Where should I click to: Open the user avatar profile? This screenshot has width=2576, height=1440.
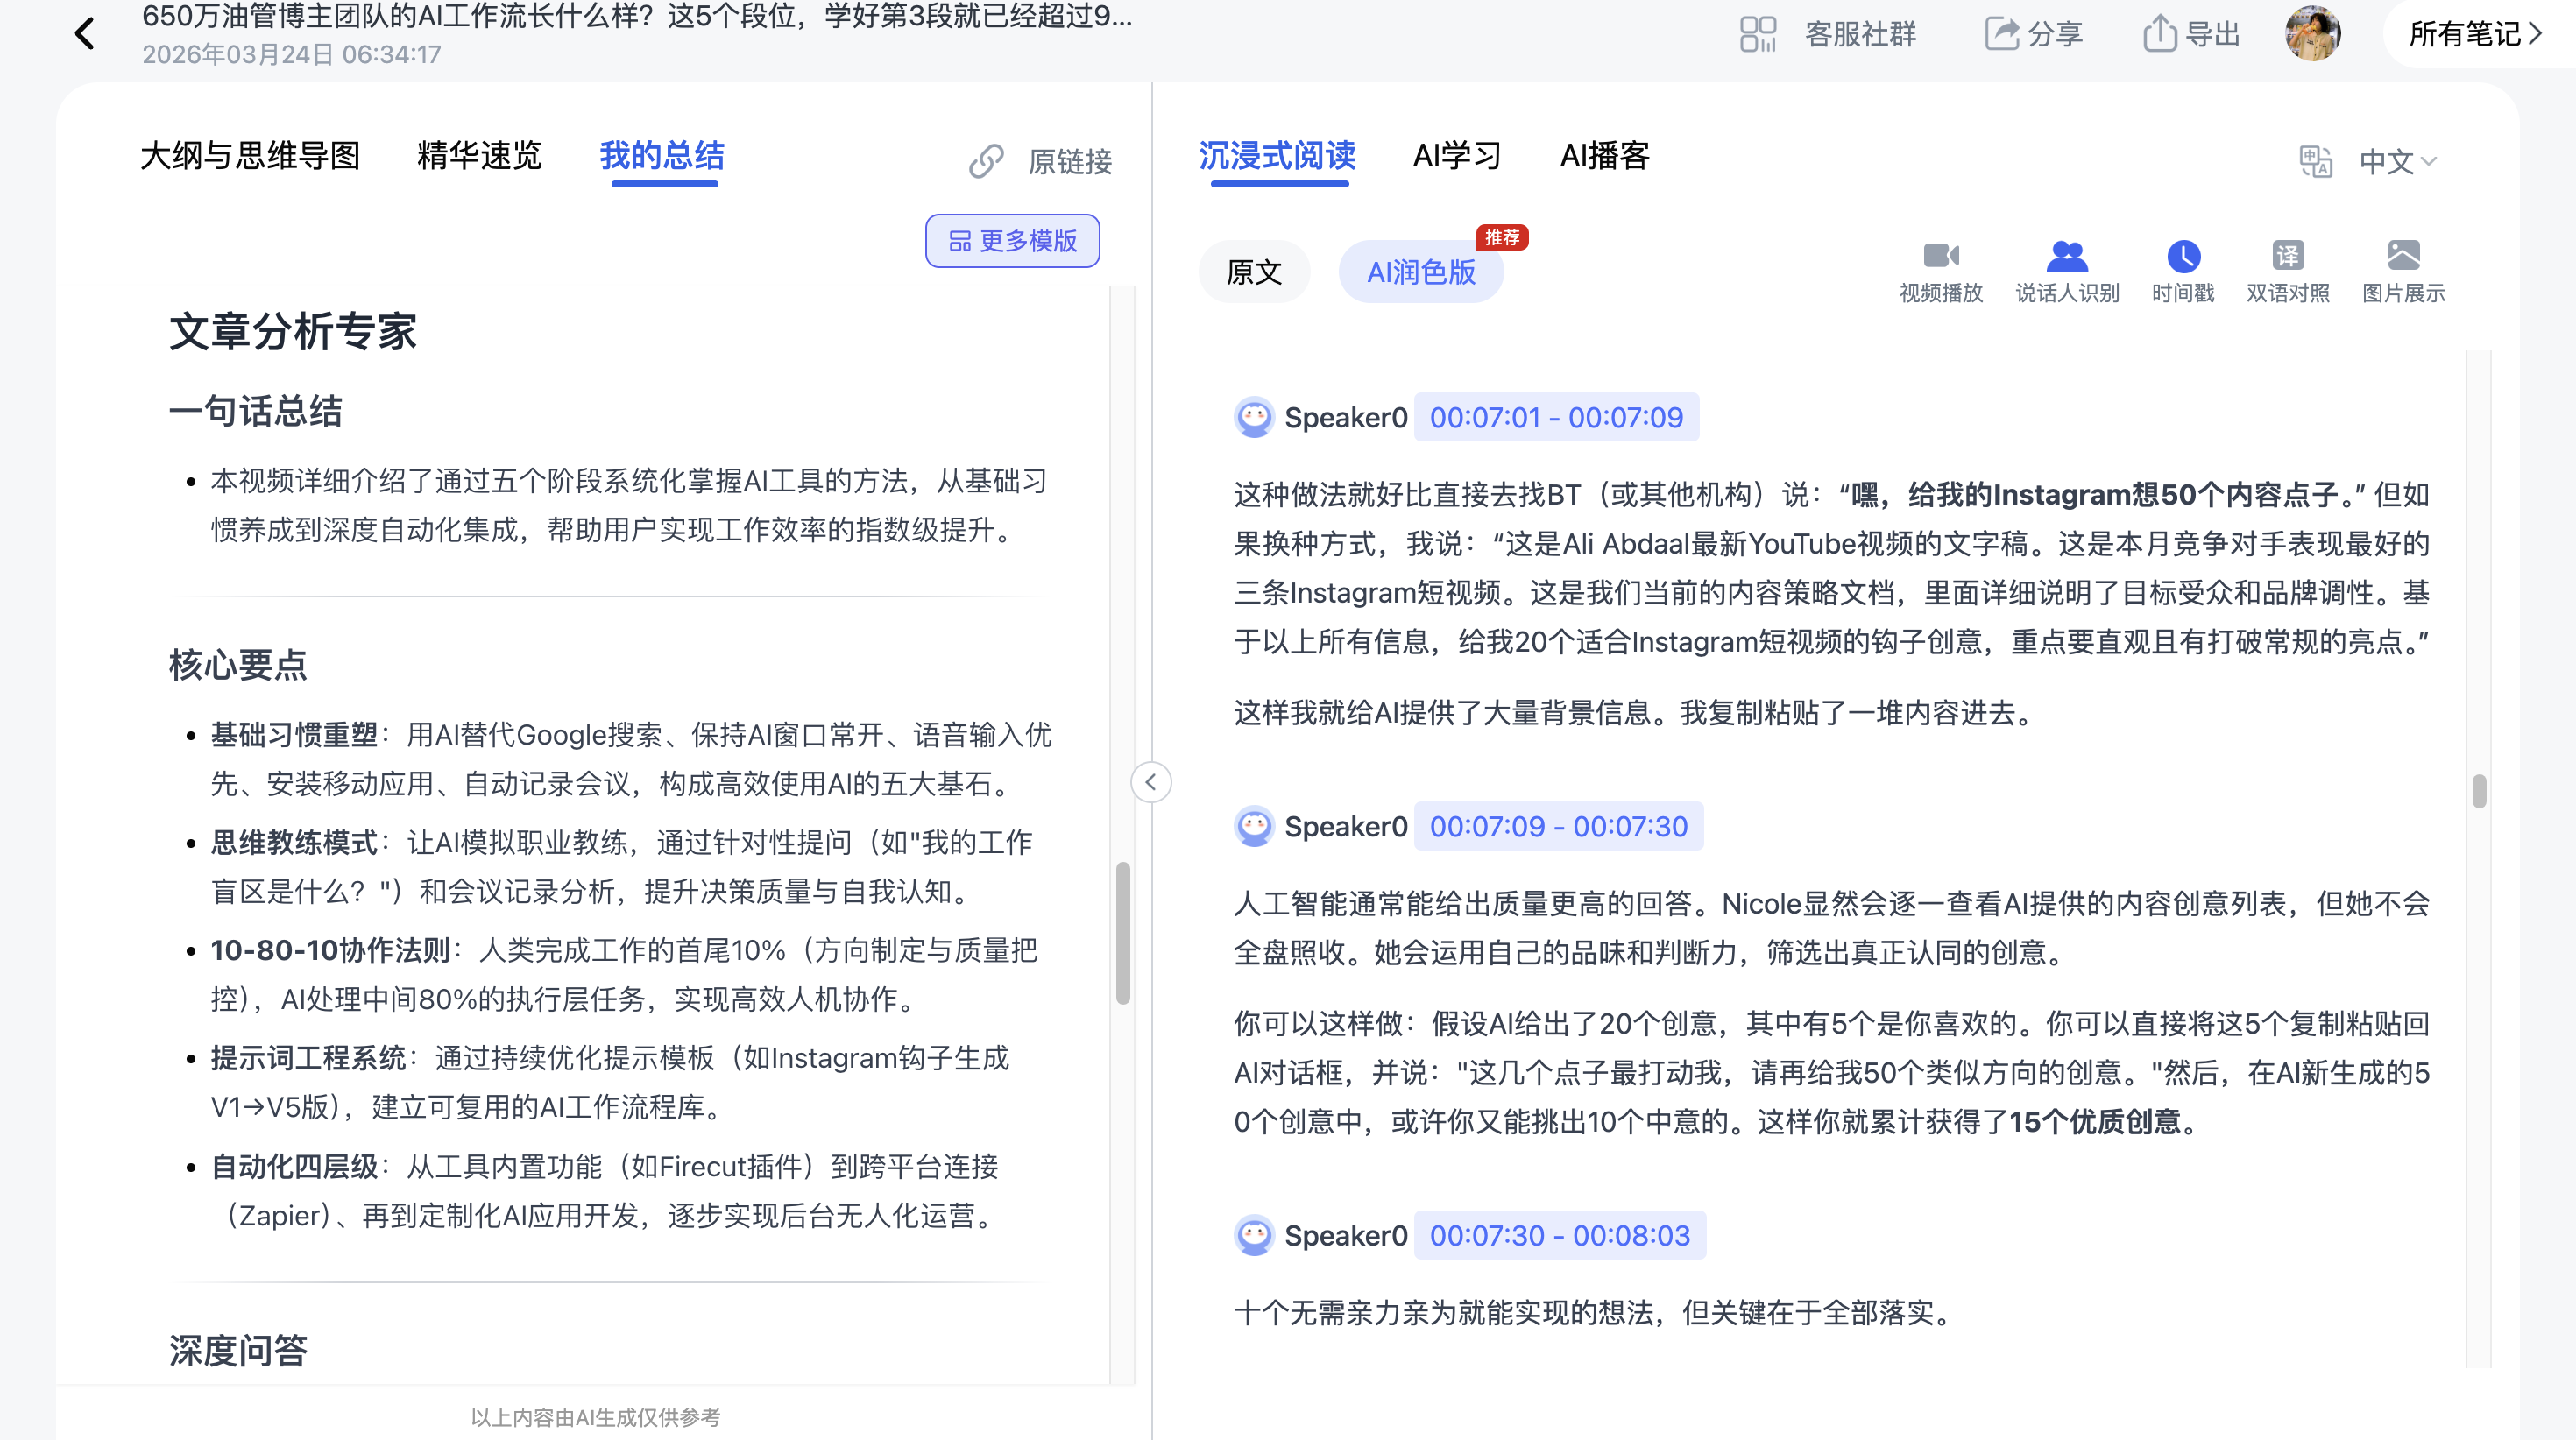(x=2312, y=34)
